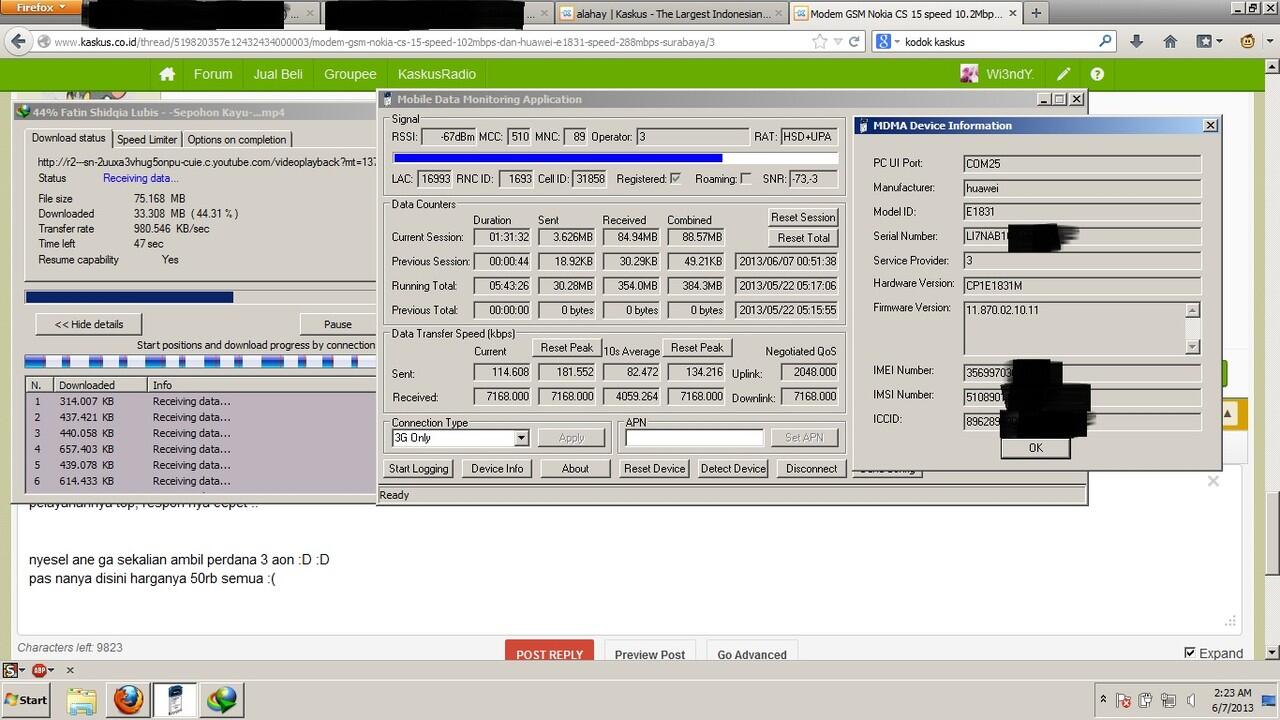Viewport: 1280px width, 720px height.
Task: Click the segmented connection progress strip
Action: (200, 361)
